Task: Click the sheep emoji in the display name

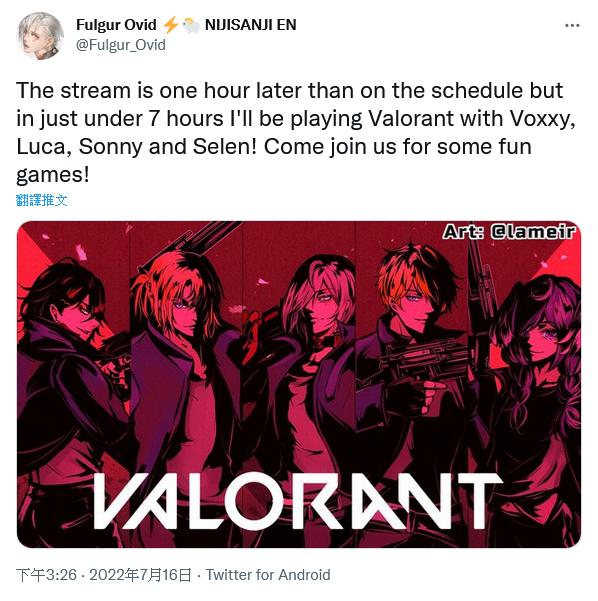Action: [191, 25]
